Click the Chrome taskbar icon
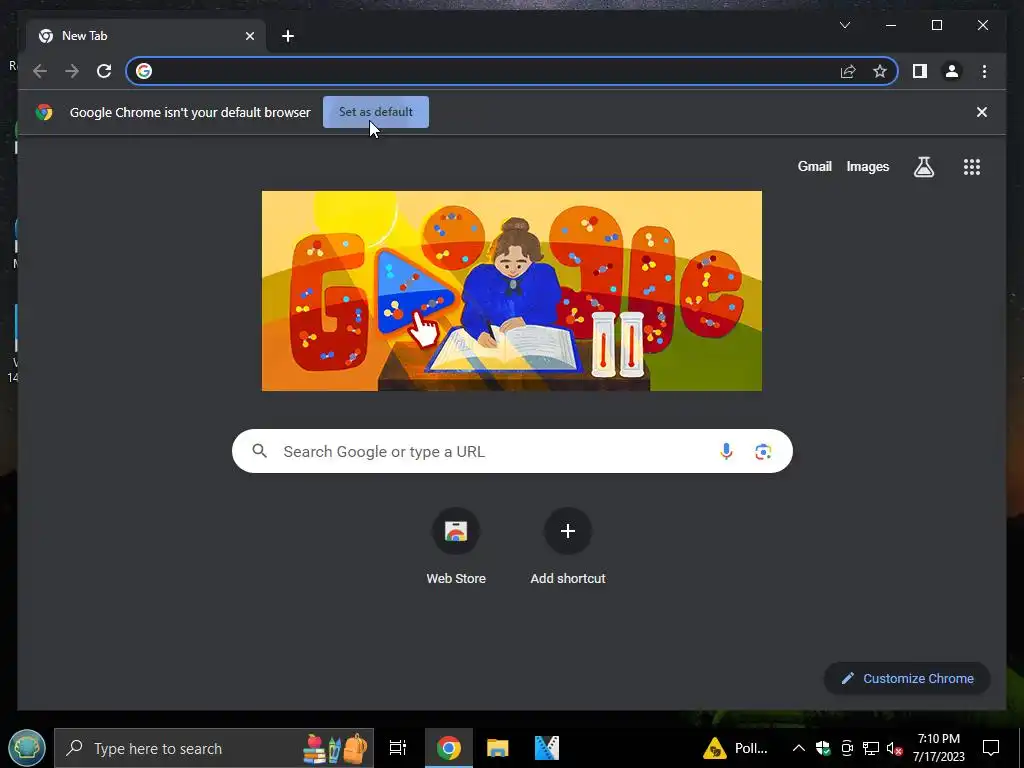1024x768 pixels. click(449, 748)
